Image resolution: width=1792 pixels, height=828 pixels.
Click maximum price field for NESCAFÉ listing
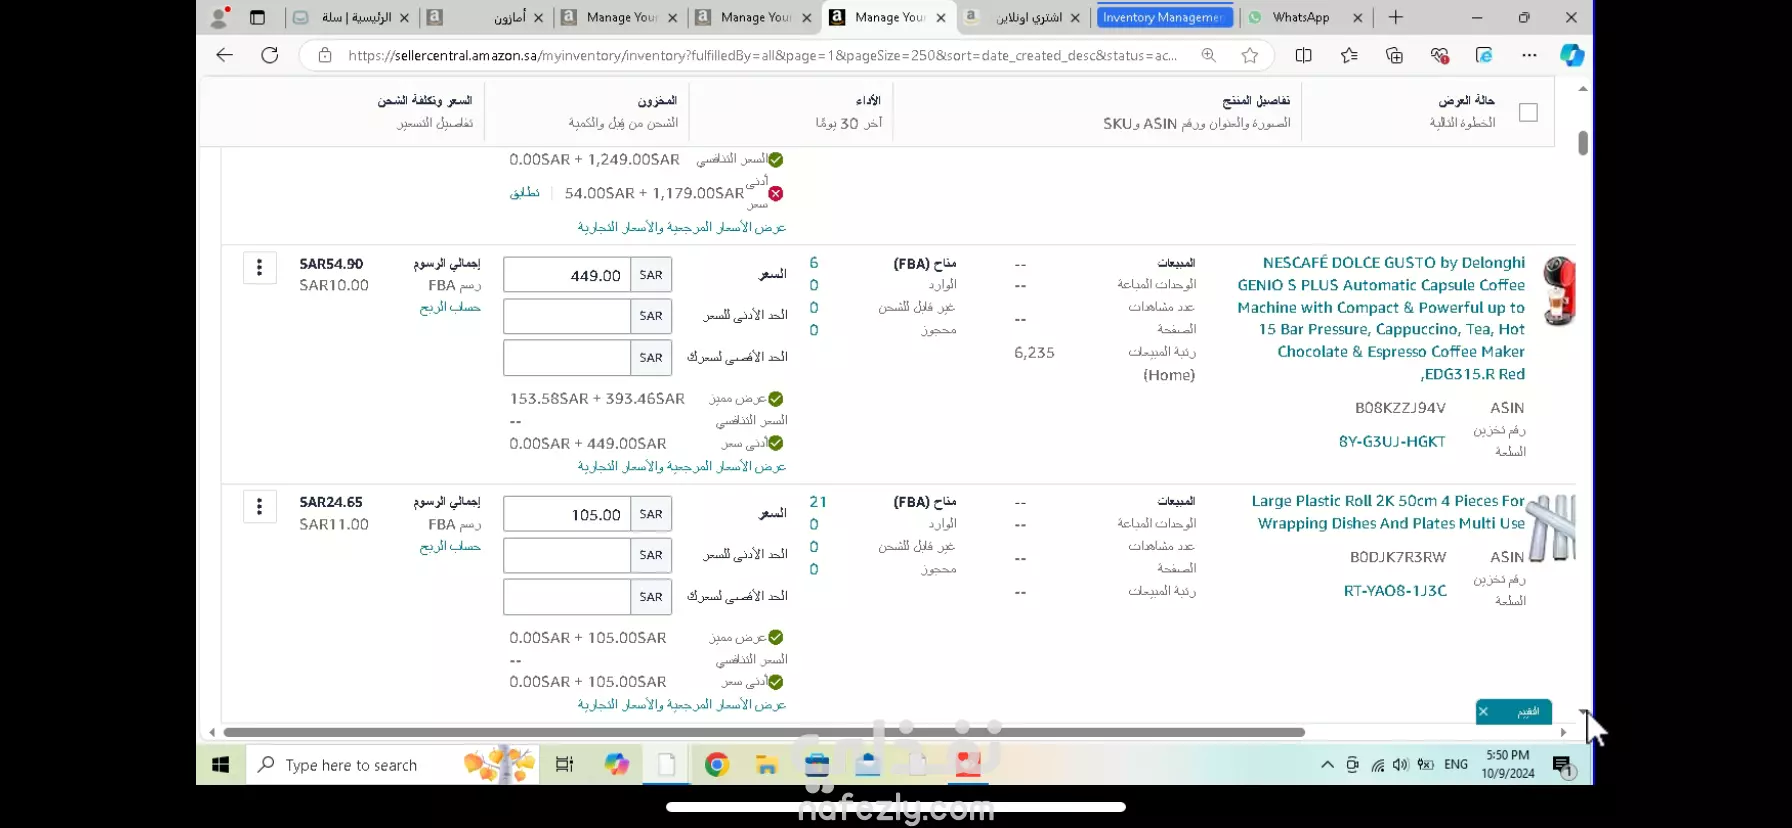[x=567, y=357]
